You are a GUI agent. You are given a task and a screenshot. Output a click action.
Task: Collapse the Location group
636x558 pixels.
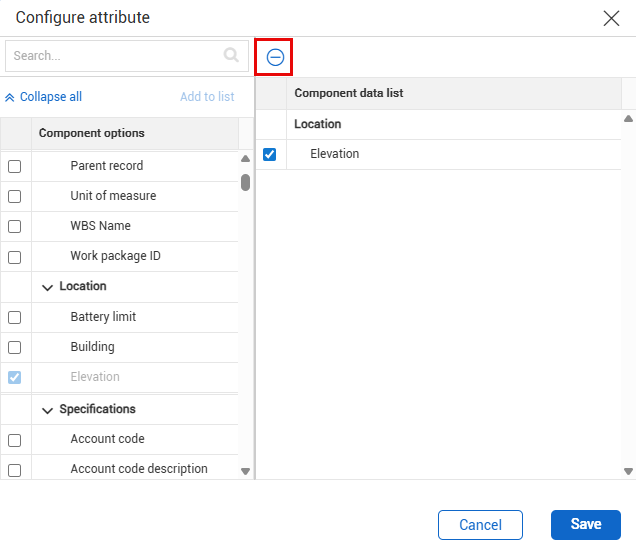click(47, 287)
